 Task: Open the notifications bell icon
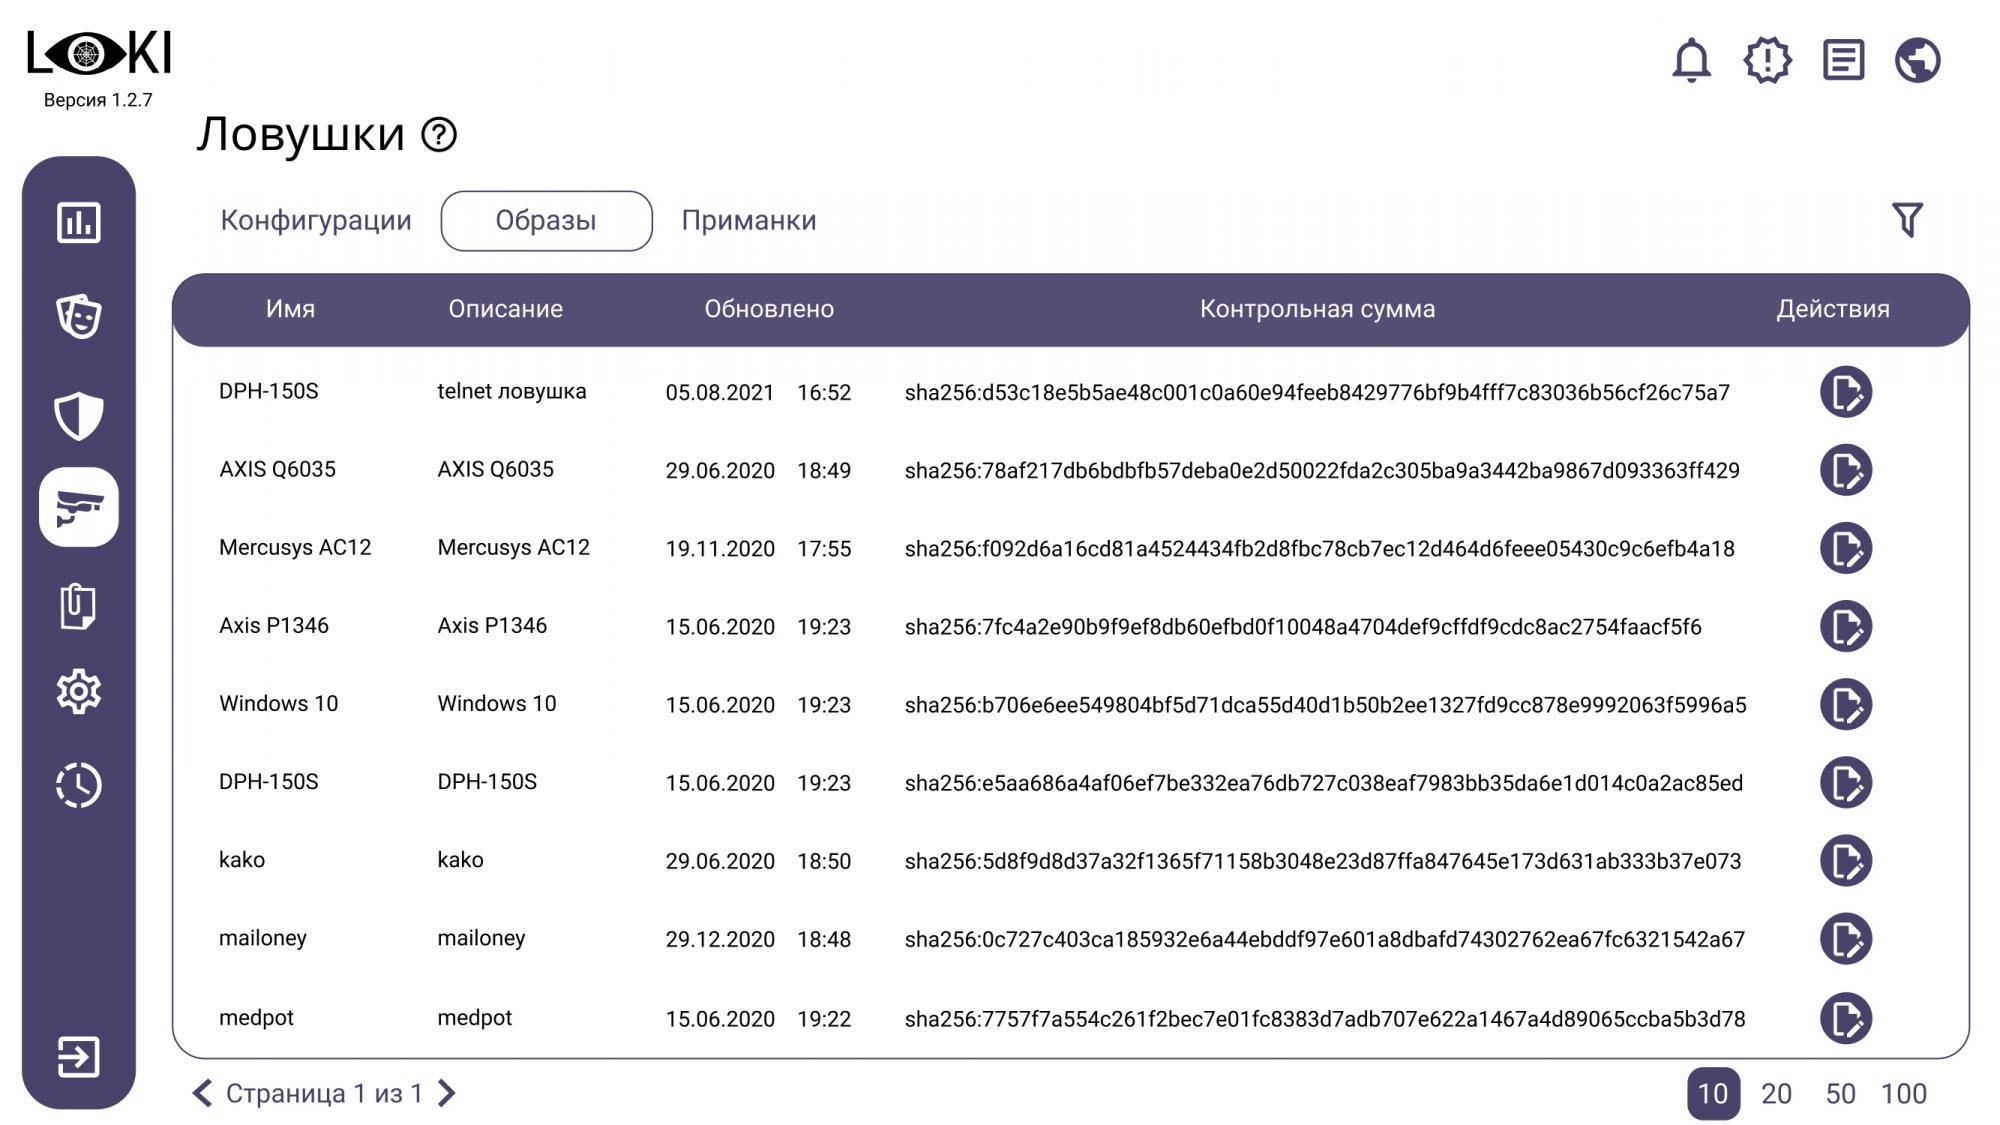pos(1691,60)
